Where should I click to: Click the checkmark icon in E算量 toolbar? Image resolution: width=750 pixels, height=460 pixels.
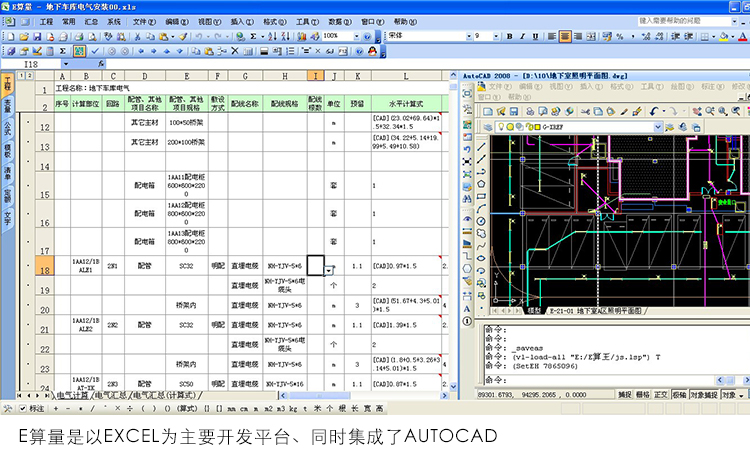(95, 51)
